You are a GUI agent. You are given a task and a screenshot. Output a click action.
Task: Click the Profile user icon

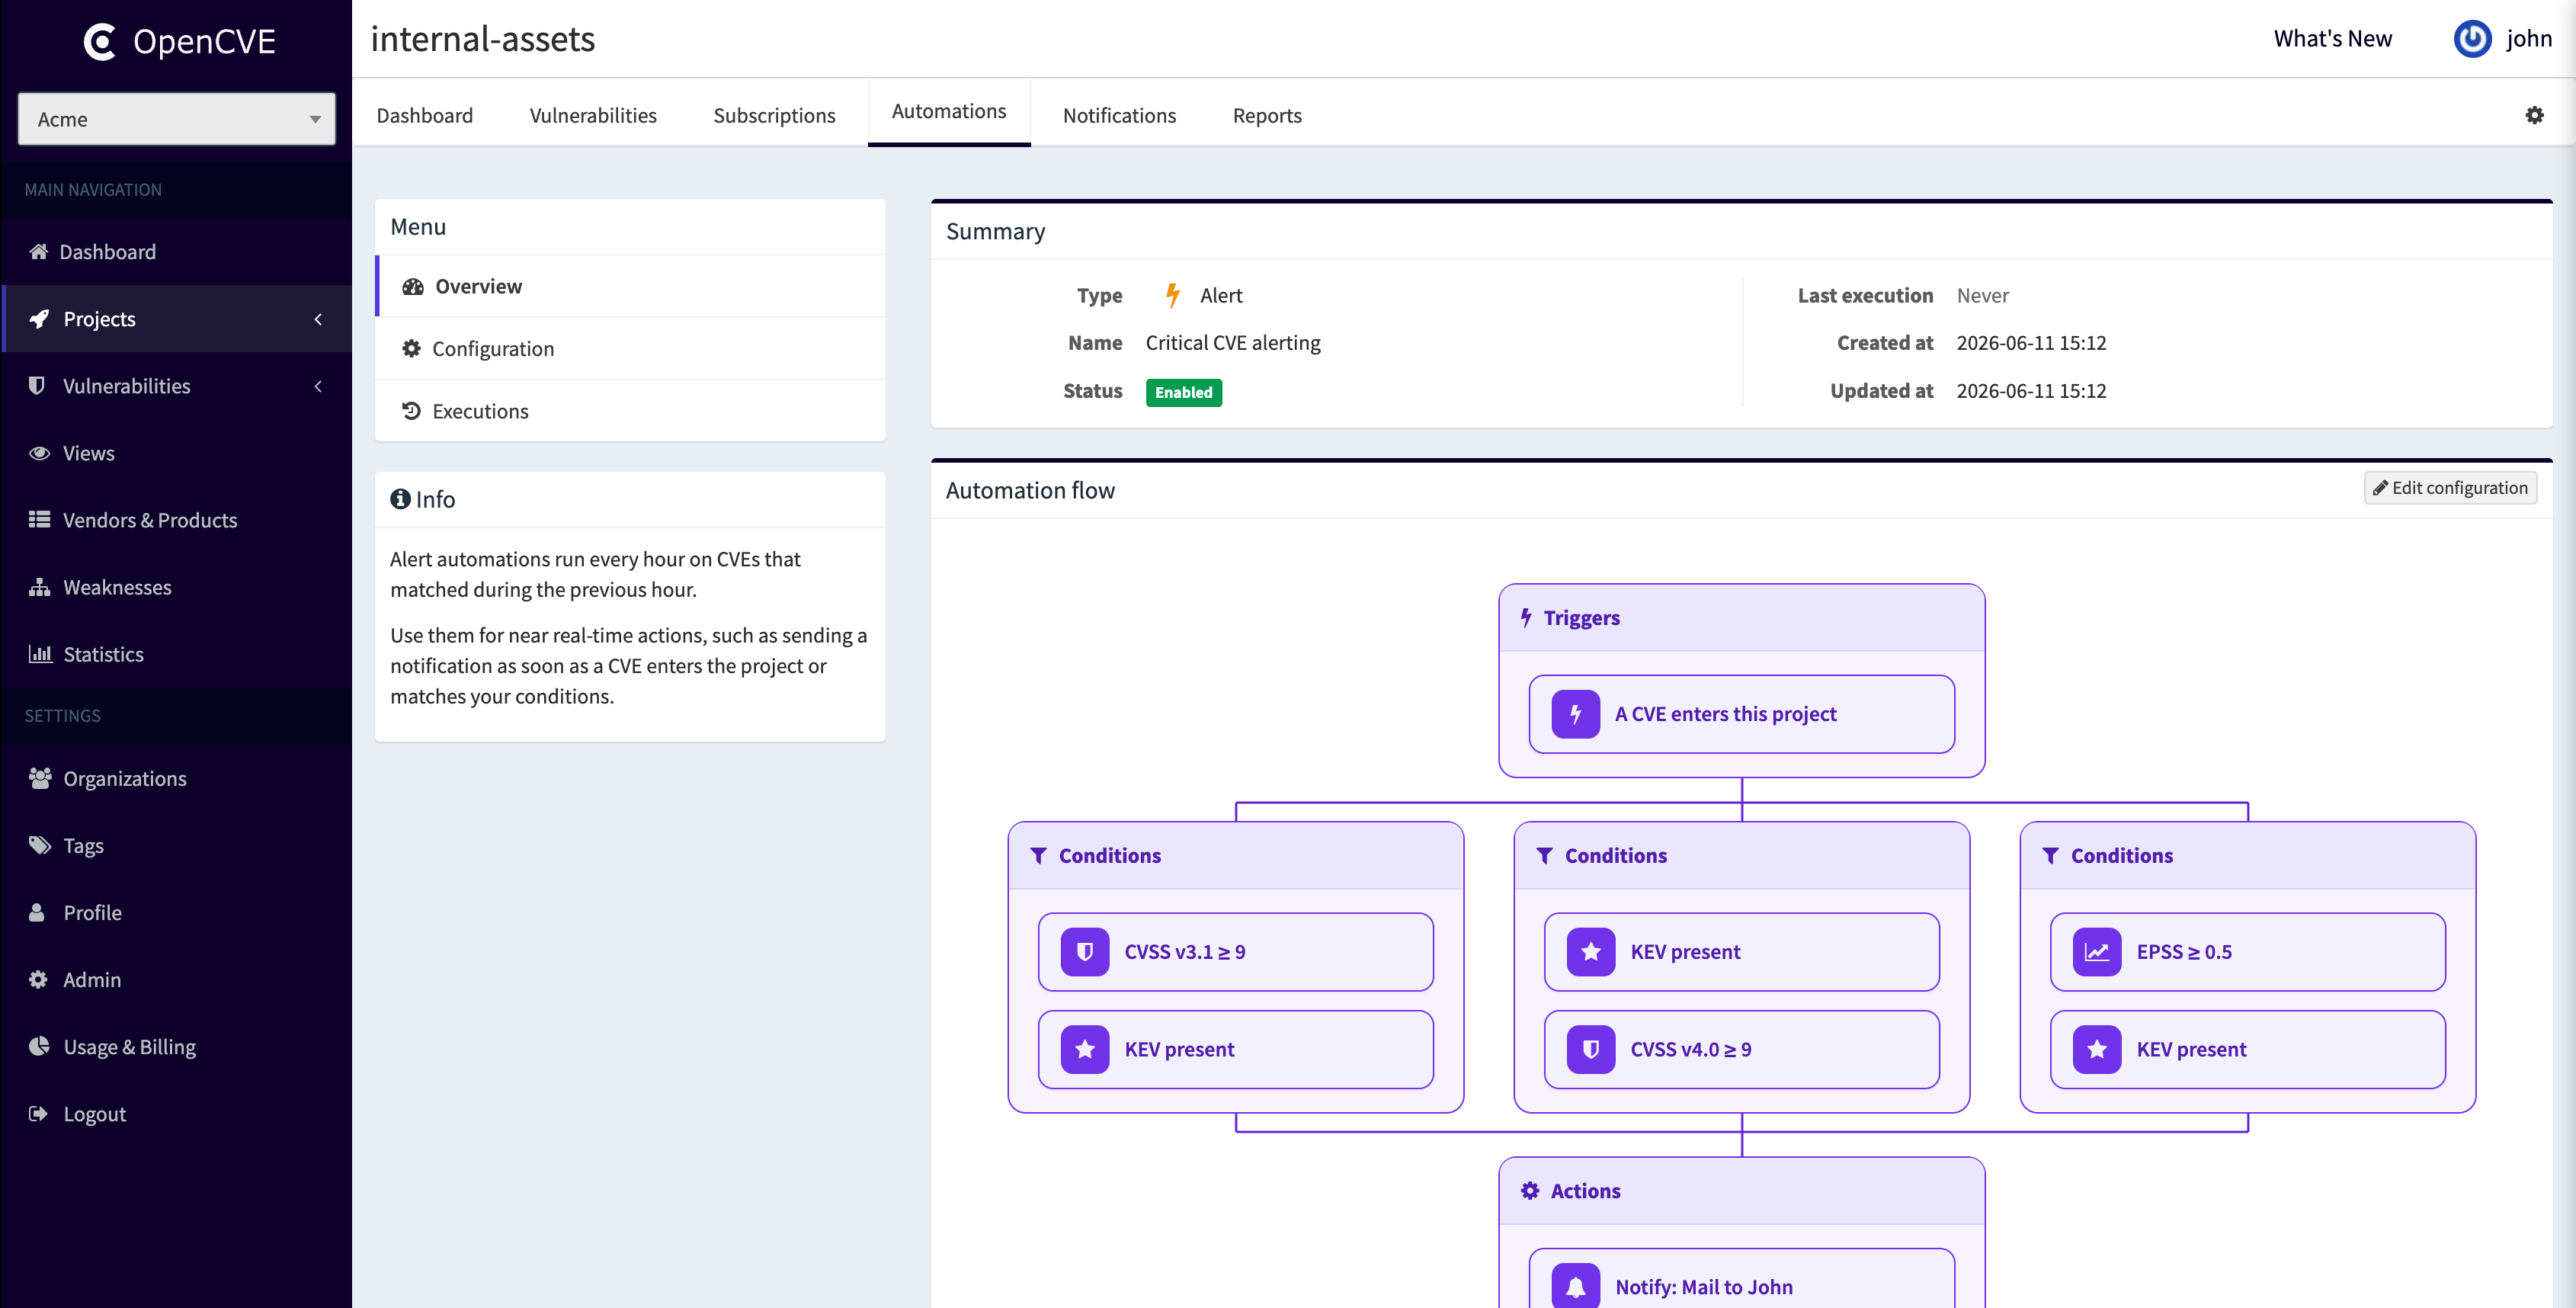pos(37,912)
